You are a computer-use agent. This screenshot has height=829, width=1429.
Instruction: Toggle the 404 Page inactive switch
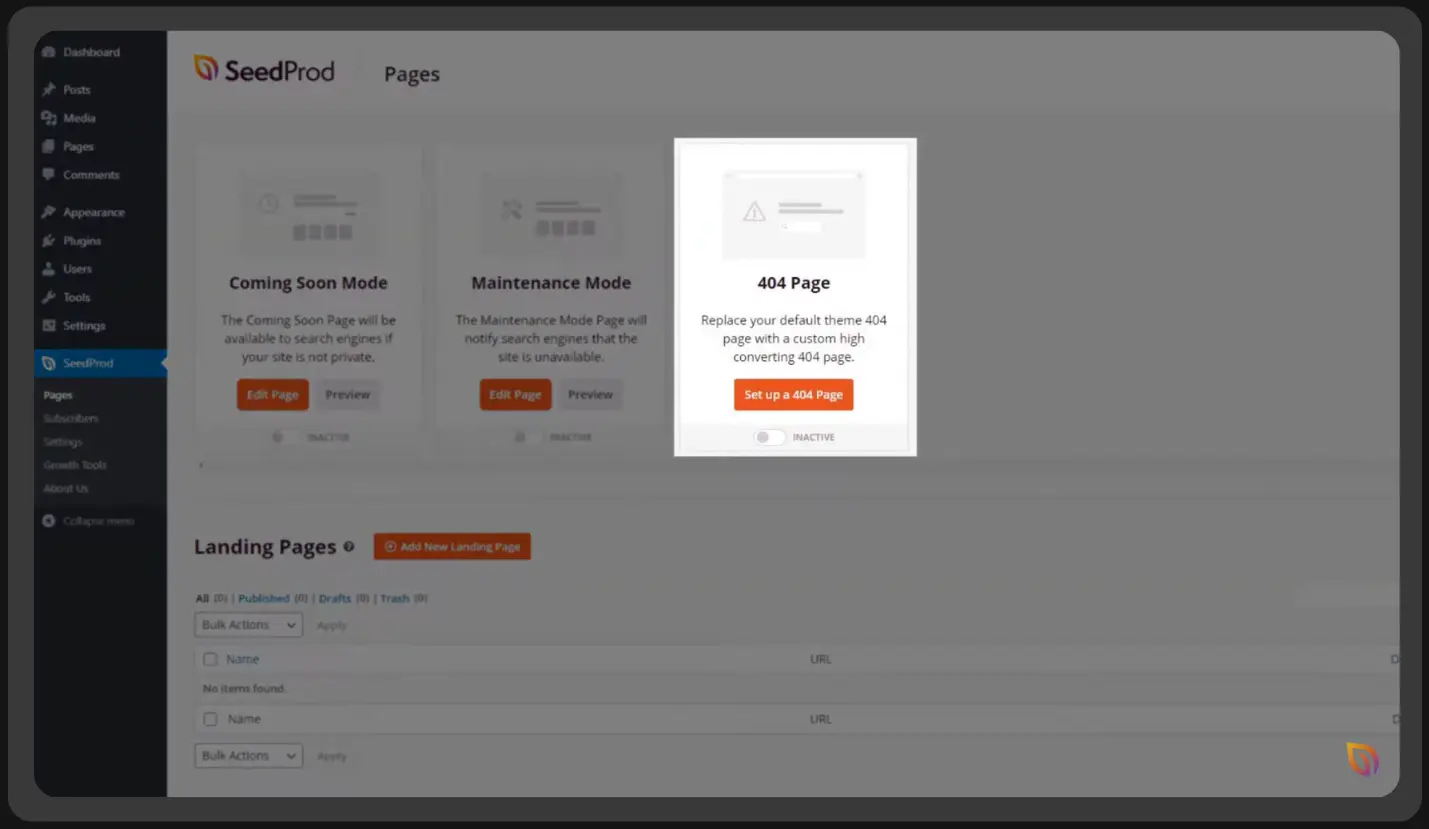(769, 437)
